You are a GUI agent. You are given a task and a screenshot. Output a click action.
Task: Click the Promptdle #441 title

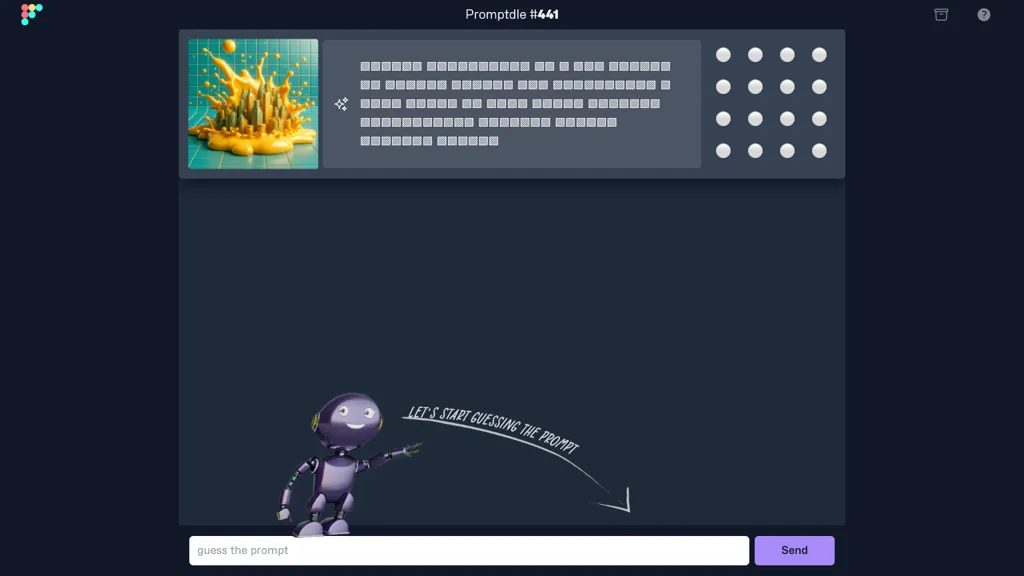(512, 14)
